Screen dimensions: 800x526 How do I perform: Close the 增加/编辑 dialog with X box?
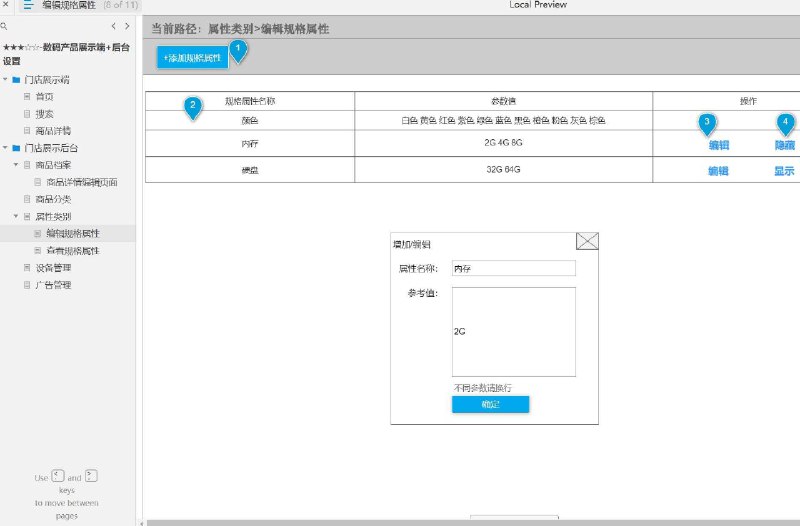point(587,241)
